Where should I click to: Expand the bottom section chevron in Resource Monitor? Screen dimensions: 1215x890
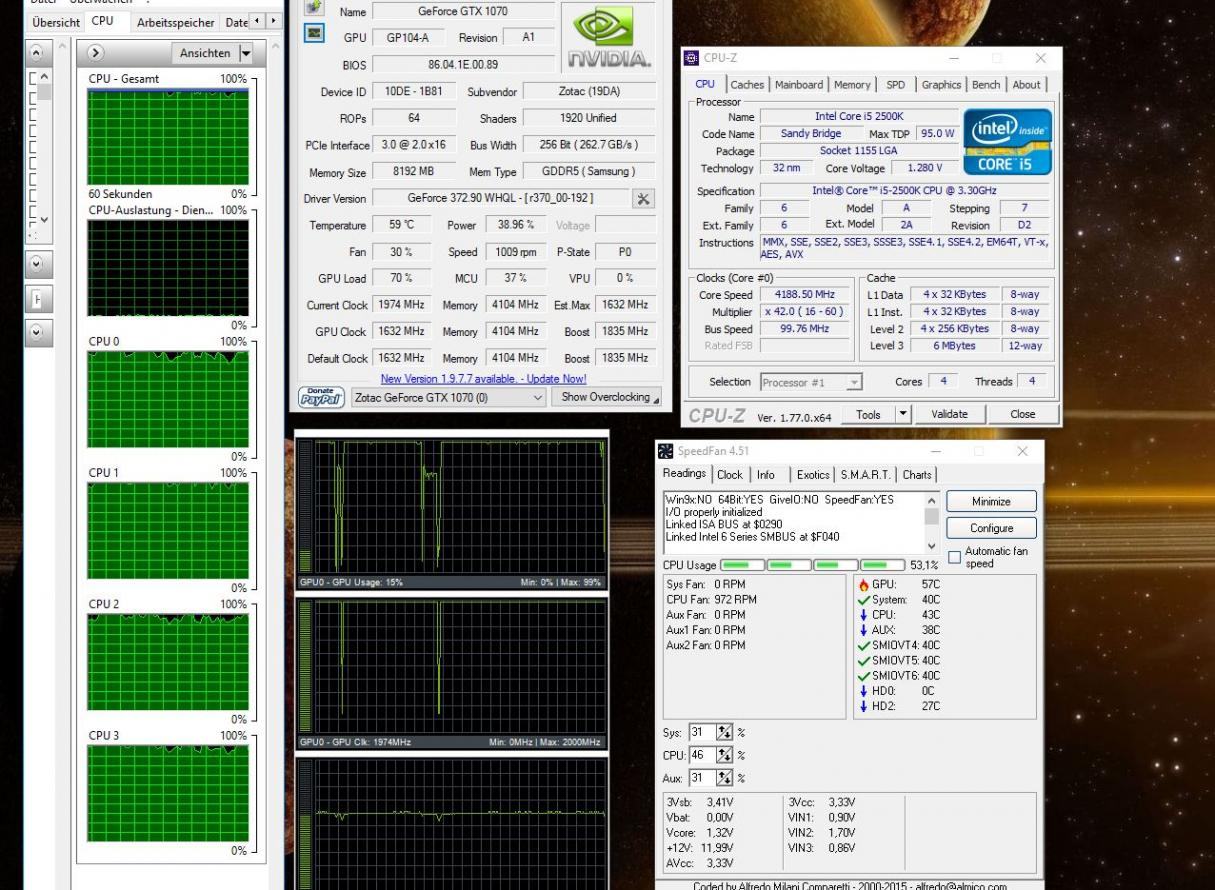pyautogui.click(x=37, y=334)
